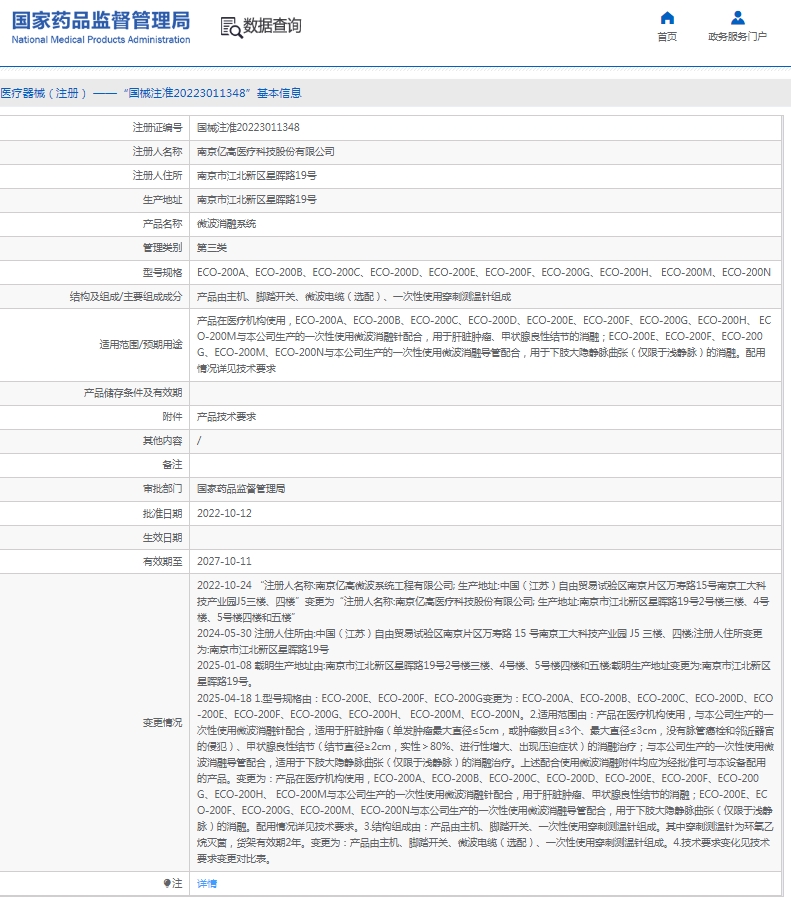Viewport: 791px width, 902px height.
Task: Click the 注册证编号 row label
Action: [157, 128]
